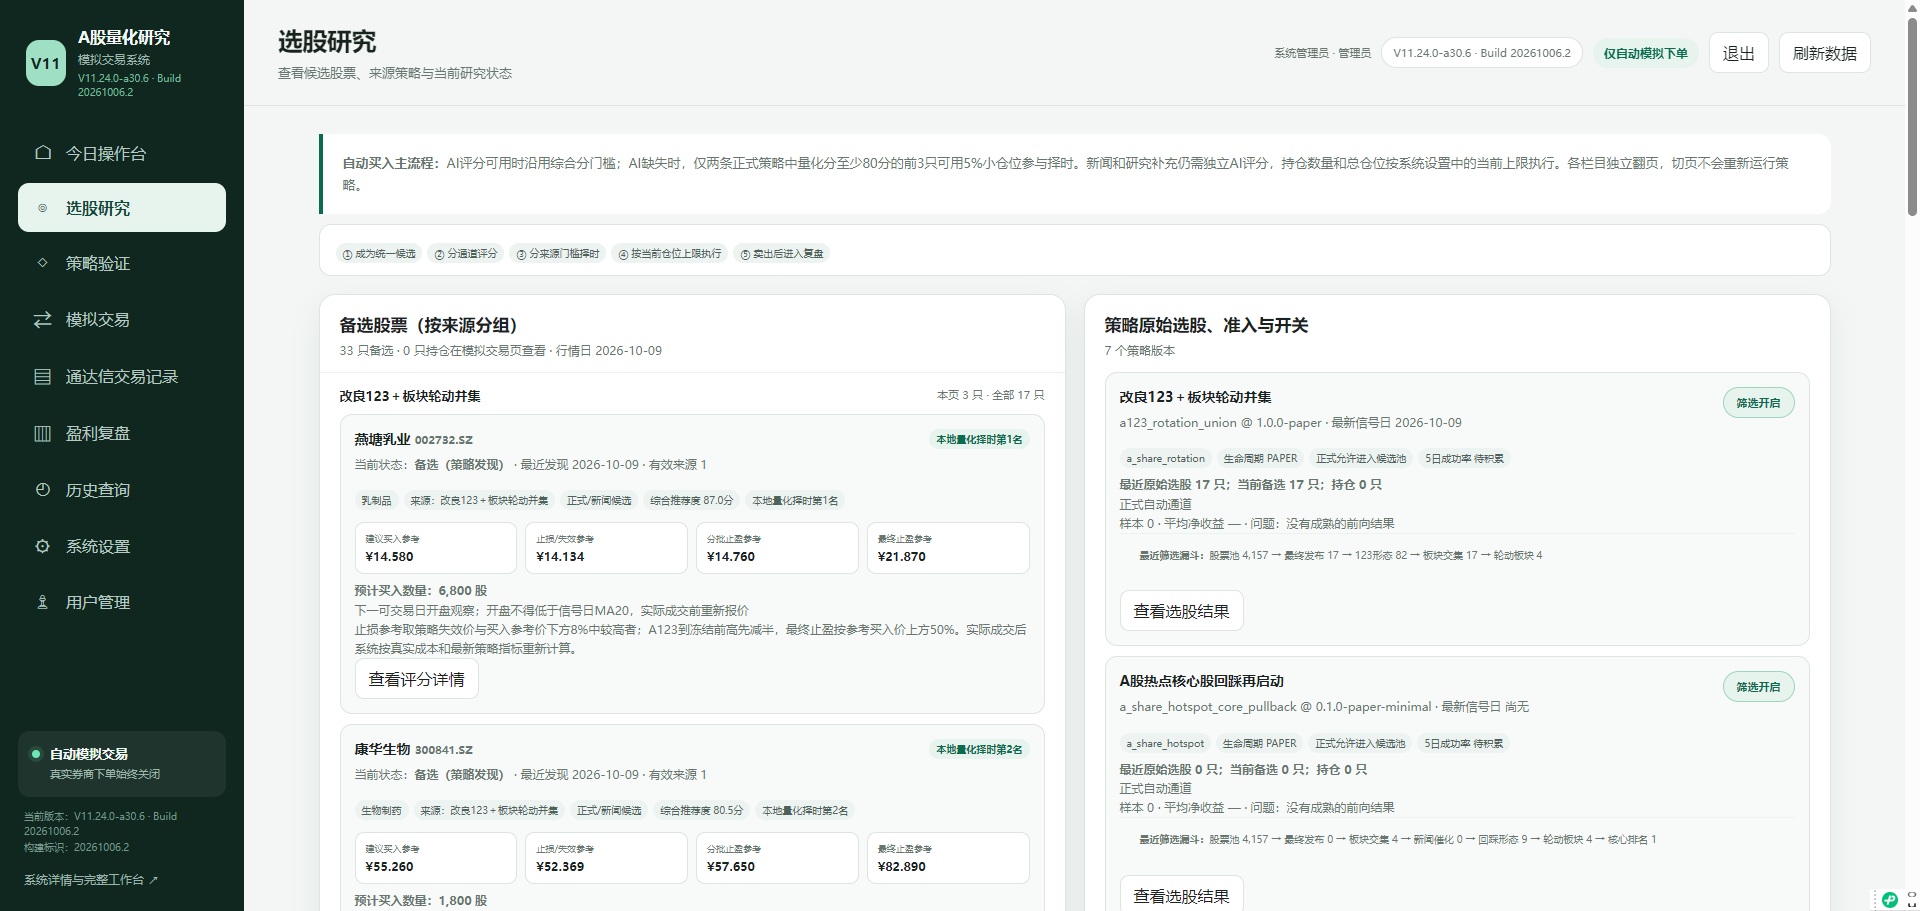Open the 历史查询 page
This screenshot has width=1920, height=911.
coord(122,490)
